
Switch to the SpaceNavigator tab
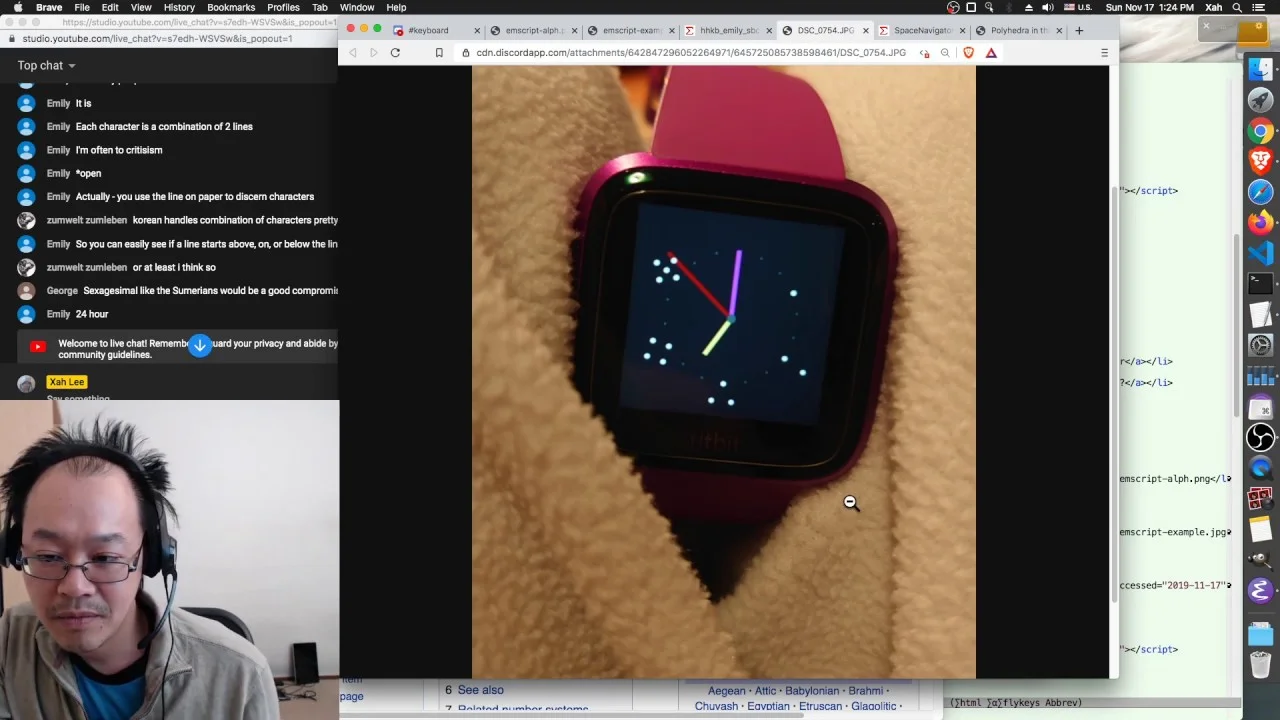(x=922, y=30)
